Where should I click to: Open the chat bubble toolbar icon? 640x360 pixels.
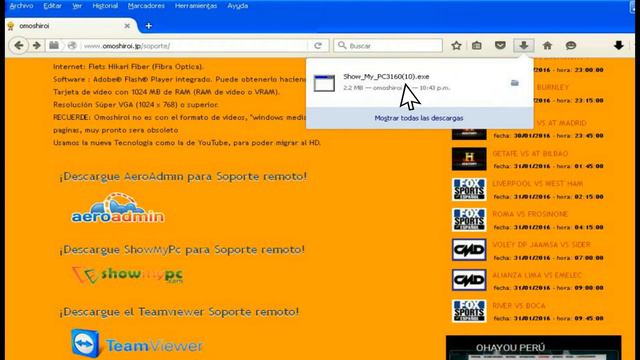tap(571, 46)
